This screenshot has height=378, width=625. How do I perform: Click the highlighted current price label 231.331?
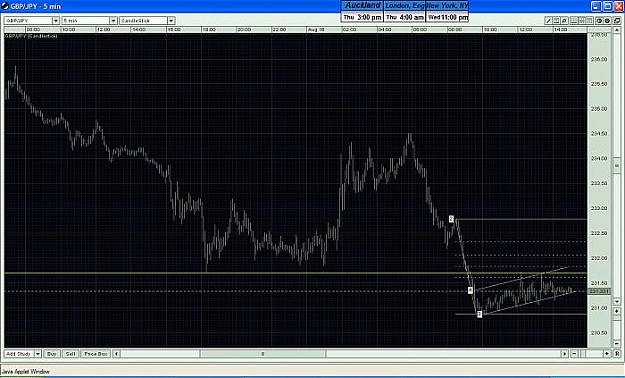[x=599, y=291]
